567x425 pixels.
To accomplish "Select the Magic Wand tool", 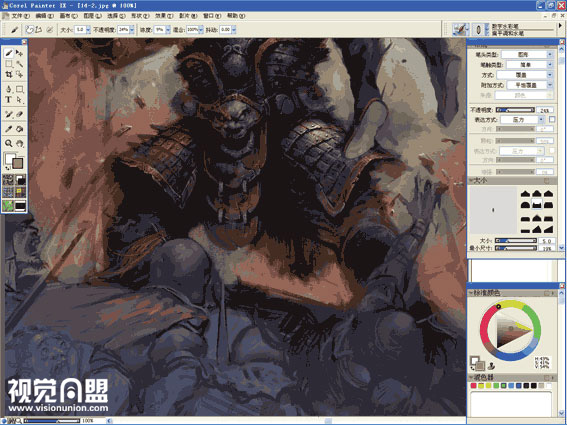I will (20, 64).
